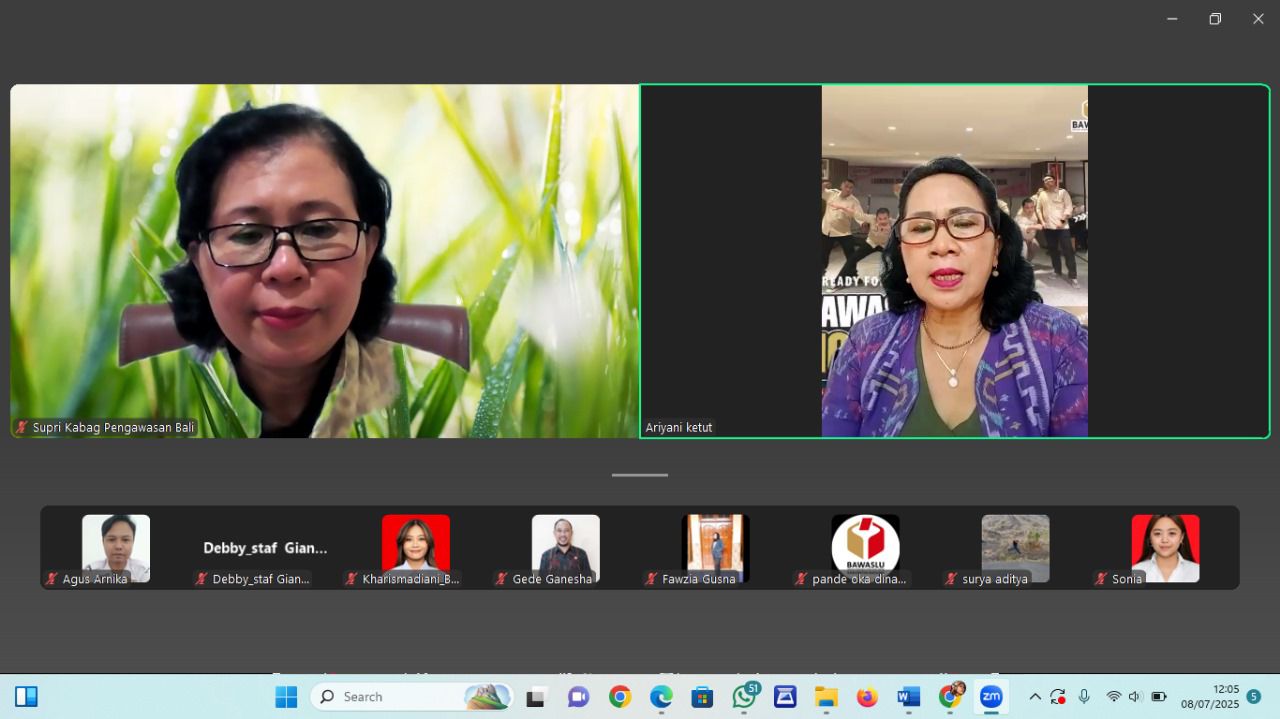The height and width of the screenshot is (719, 1280).
Task: Click the Zoom app taskbar icon
Action: 991,697
